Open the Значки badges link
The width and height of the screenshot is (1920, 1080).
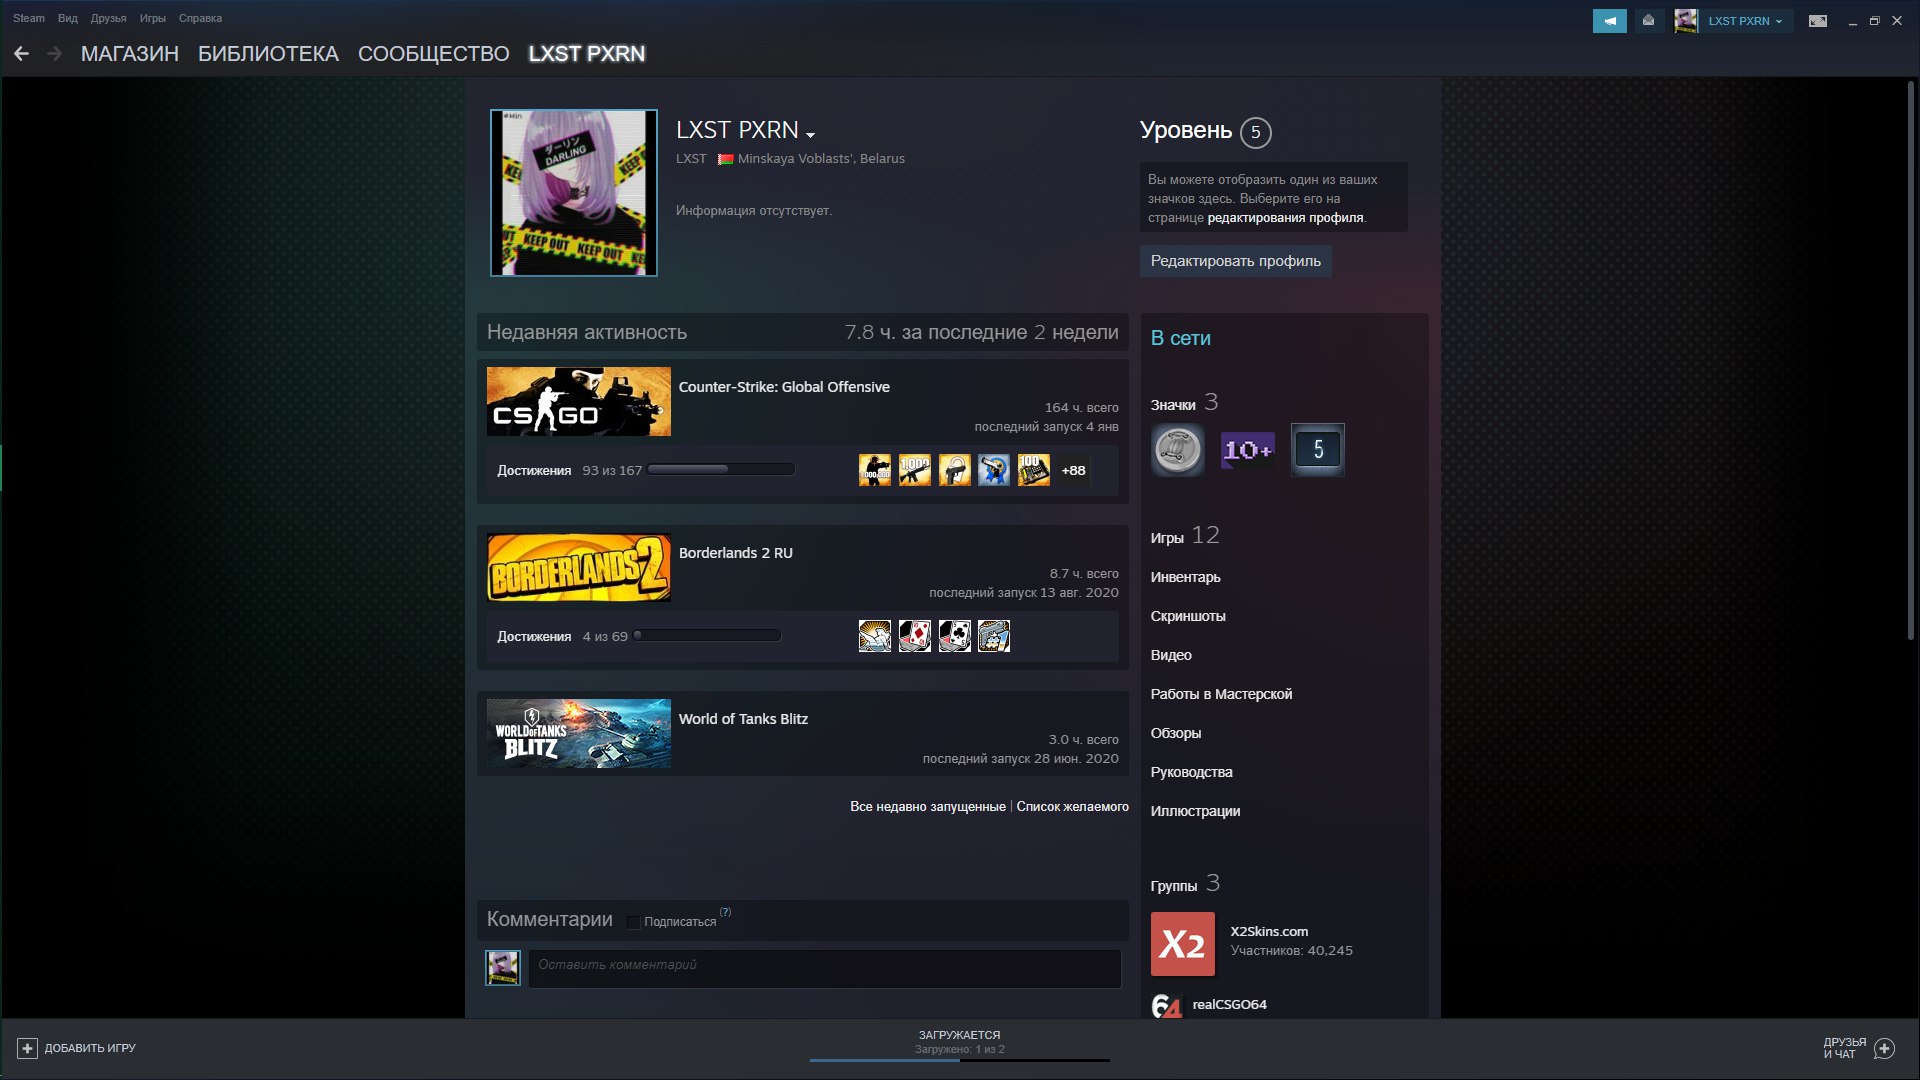(1184, 403)
